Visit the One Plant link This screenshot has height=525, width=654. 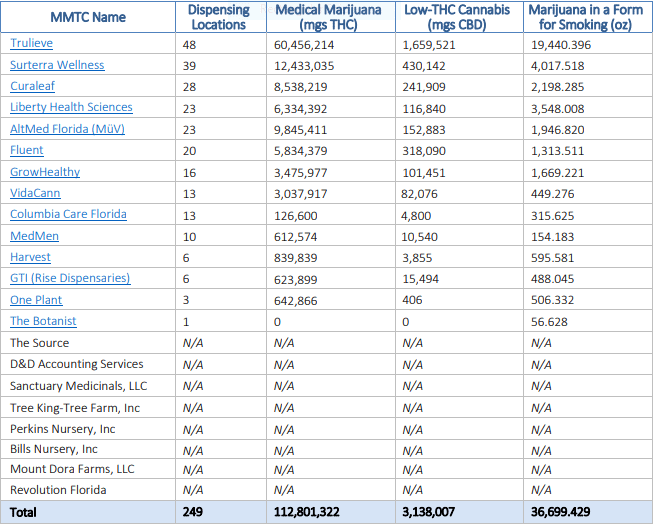coord(36,300)
